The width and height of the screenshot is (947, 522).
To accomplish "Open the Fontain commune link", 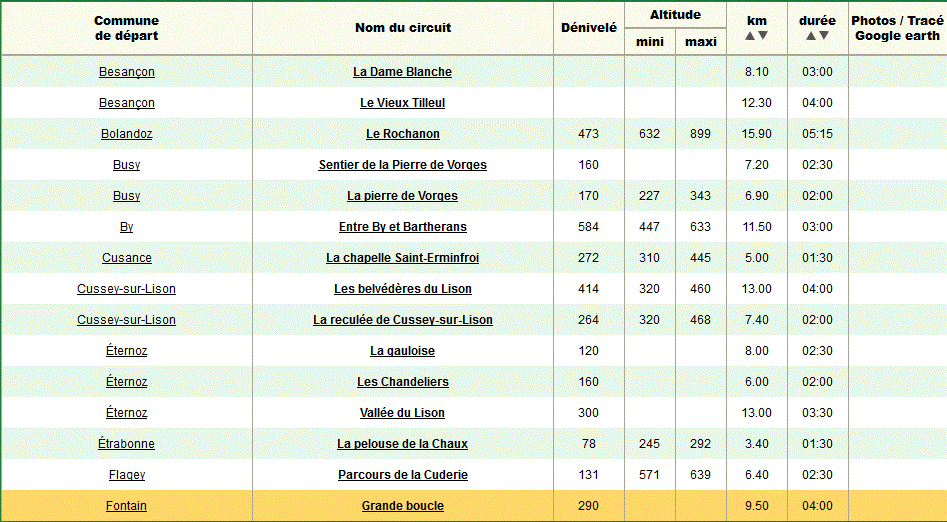I will tap(127, 506).
